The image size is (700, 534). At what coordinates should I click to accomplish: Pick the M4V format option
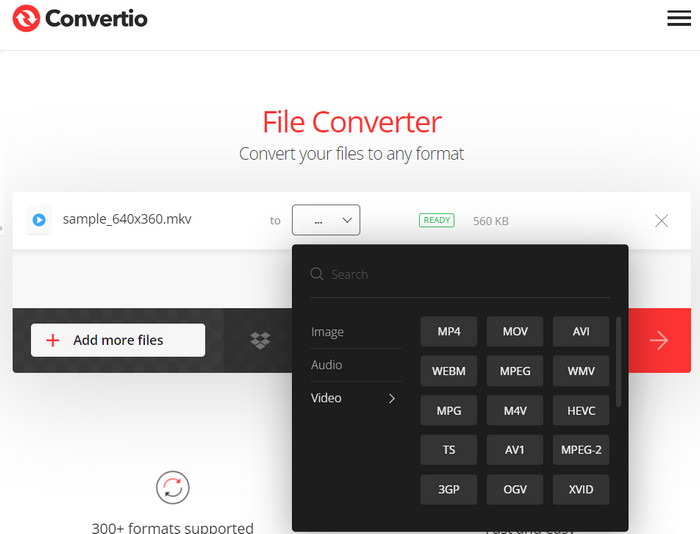[x=515, y=410]
